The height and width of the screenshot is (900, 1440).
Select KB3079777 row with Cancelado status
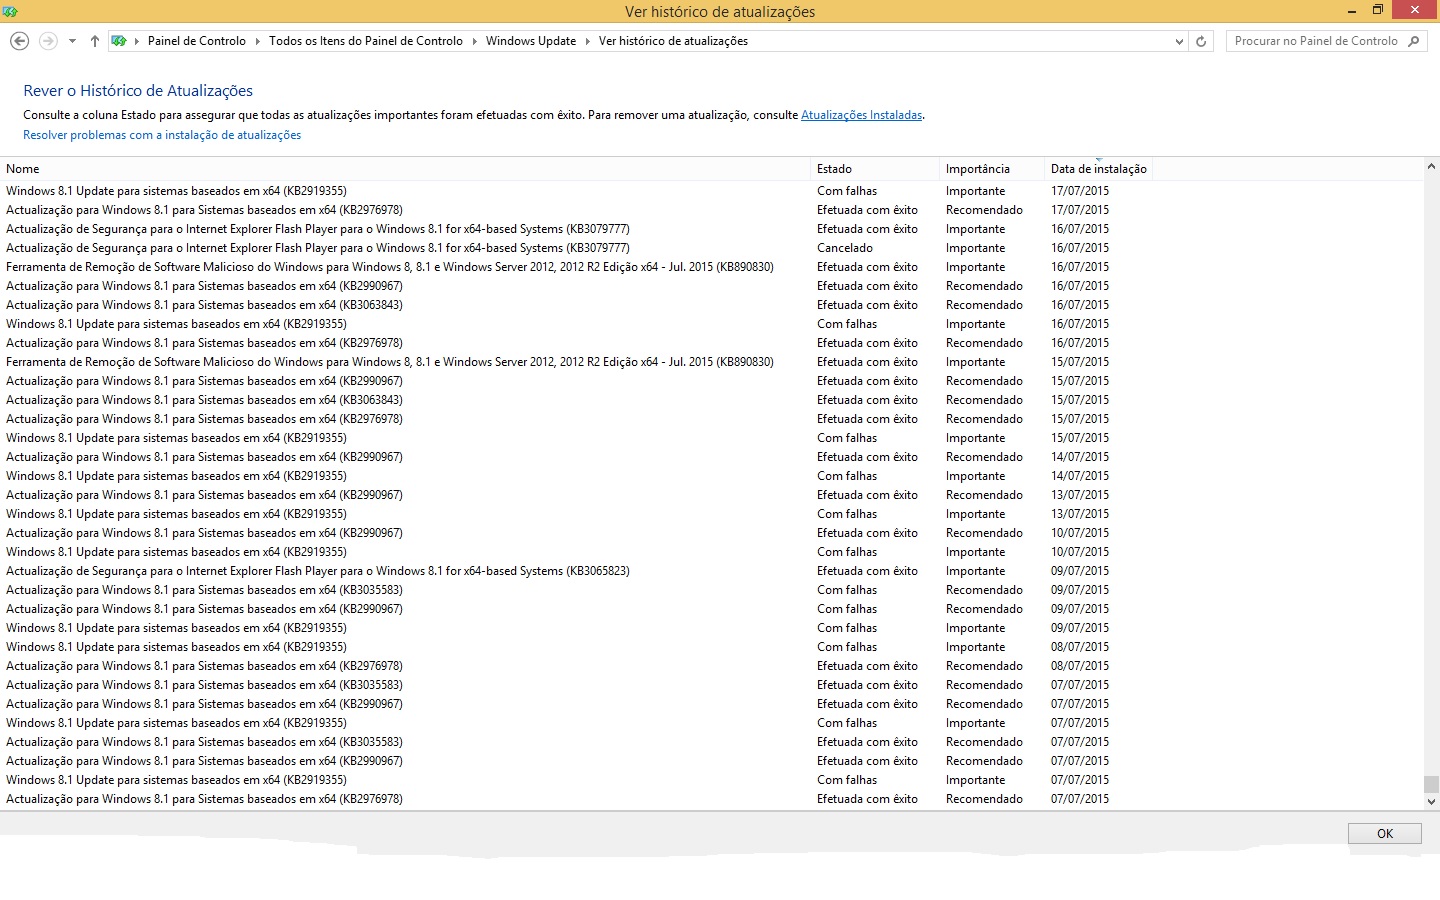click(x=711, y=248)
